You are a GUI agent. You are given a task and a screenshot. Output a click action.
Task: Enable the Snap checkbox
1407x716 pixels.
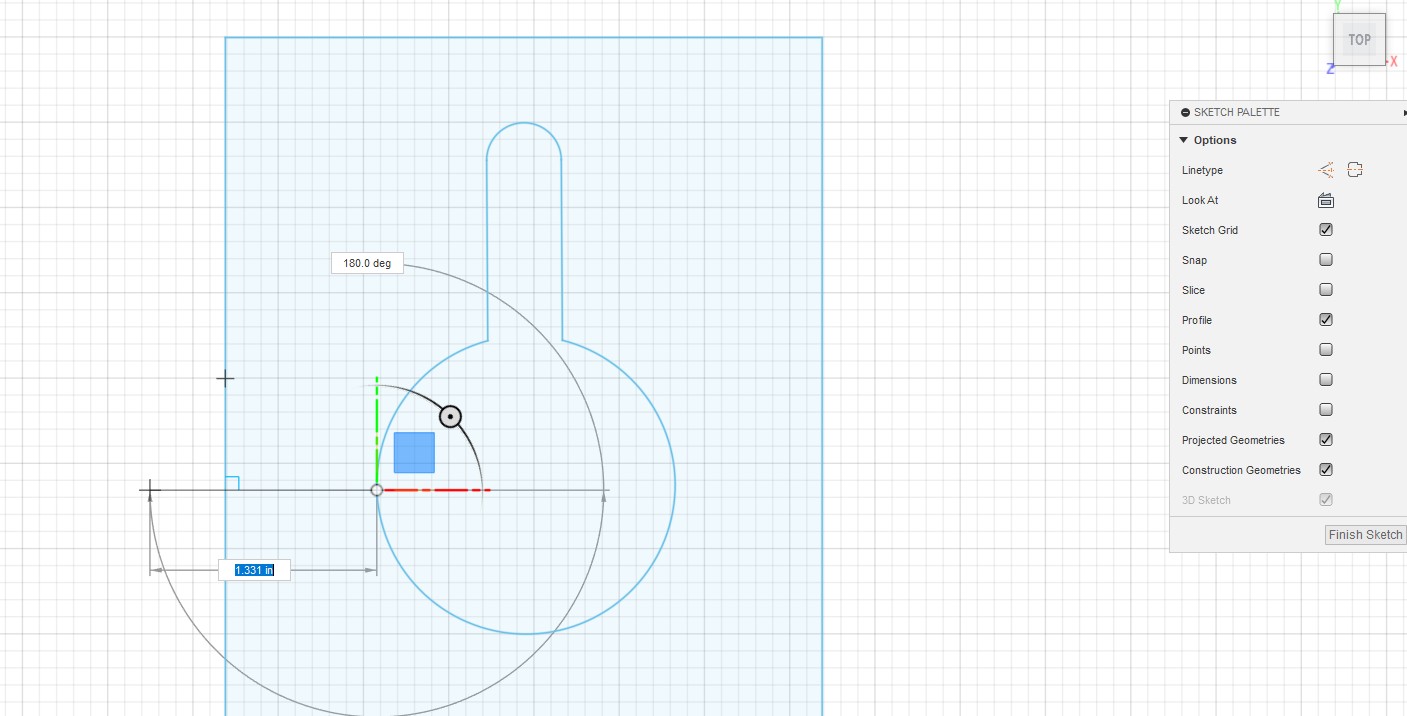(1326, 260)
